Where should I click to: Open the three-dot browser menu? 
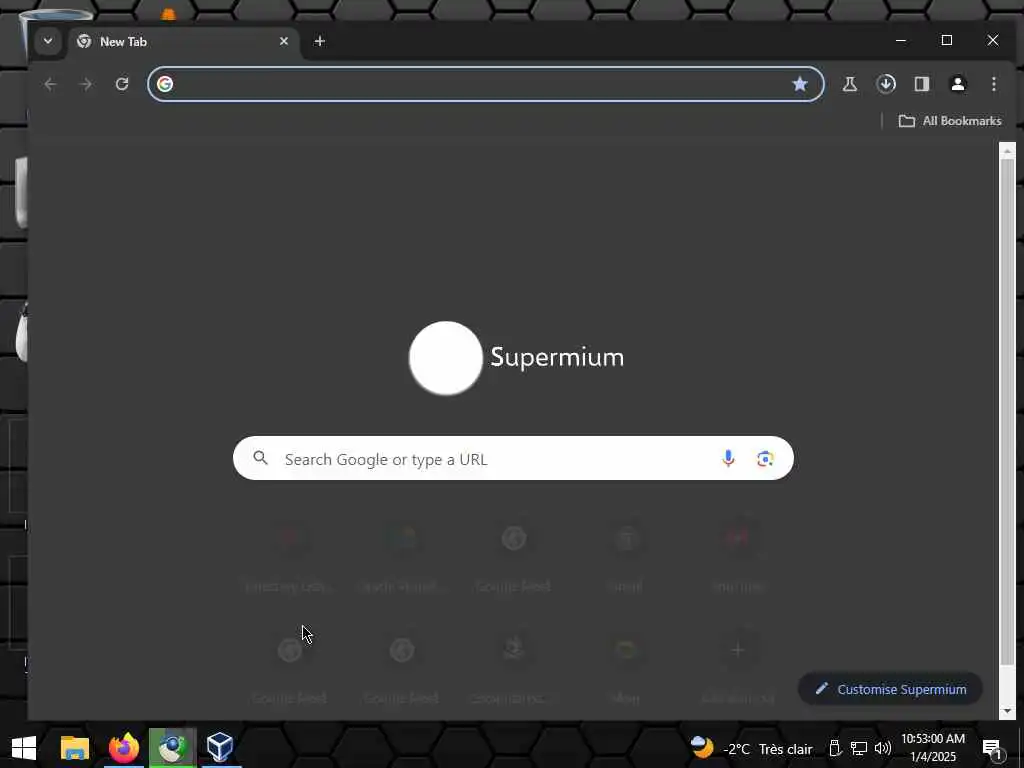tap(993, 84)
